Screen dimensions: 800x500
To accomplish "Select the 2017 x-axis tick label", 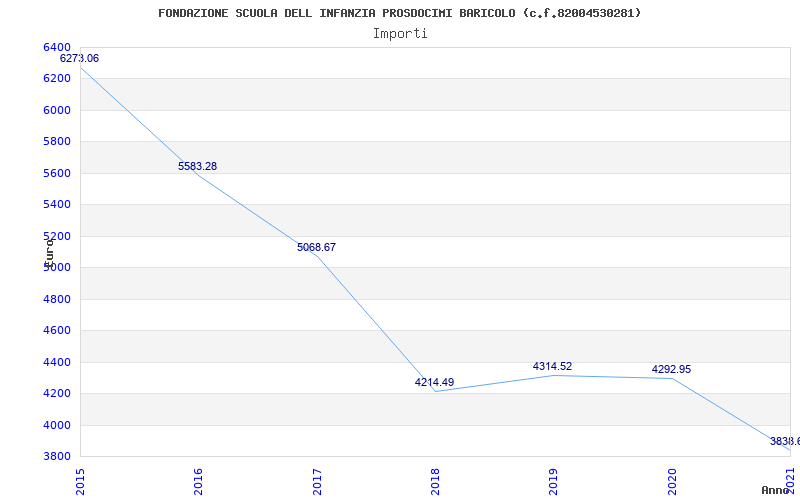I will 317,480.
